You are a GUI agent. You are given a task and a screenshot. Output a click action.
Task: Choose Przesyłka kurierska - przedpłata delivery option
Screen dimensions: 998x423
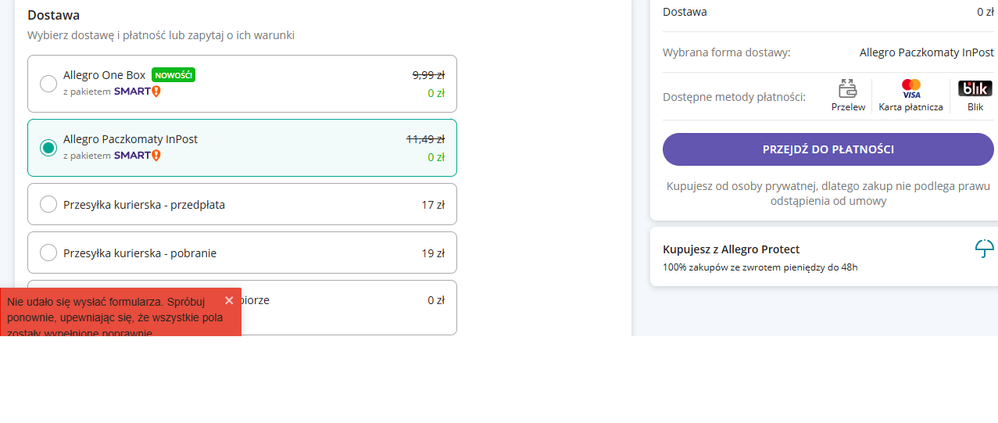tap(242, 204)
